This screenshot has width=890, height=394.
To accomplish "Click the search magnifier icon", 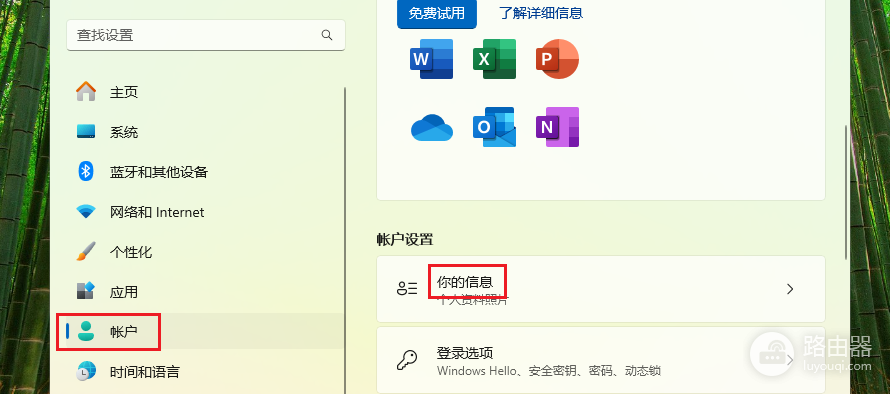I will pyautogui.click(x=327, y=35).
